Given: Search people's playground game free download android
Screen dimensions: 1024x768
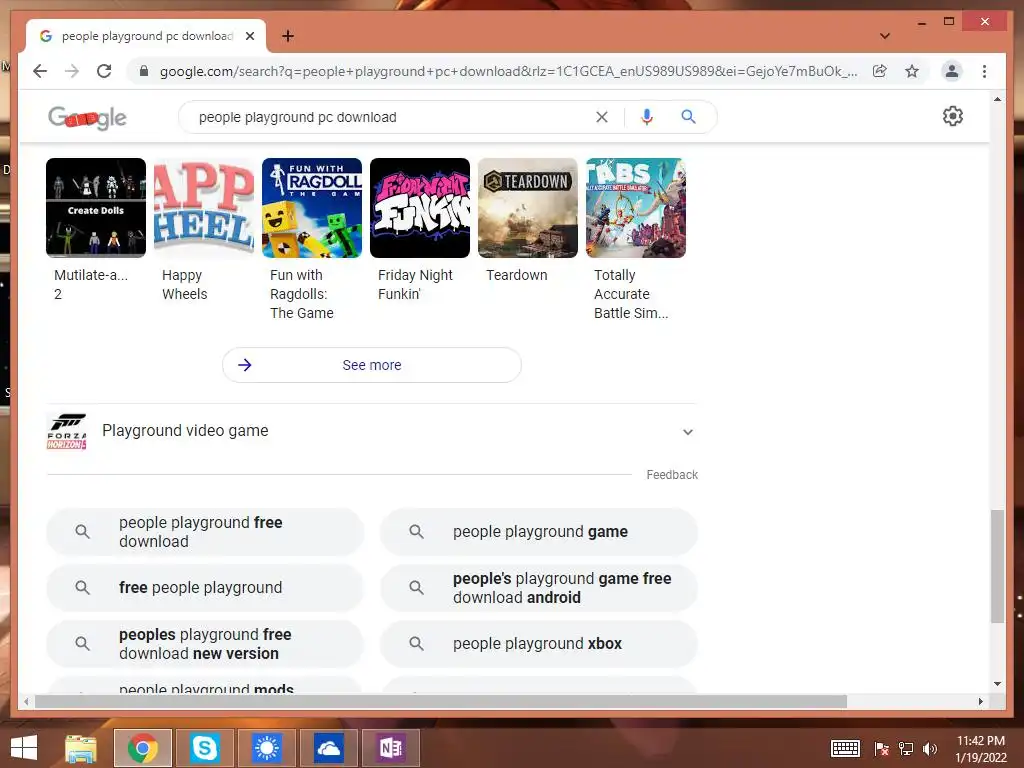Looking at the screenshot, I should (539, 588).
